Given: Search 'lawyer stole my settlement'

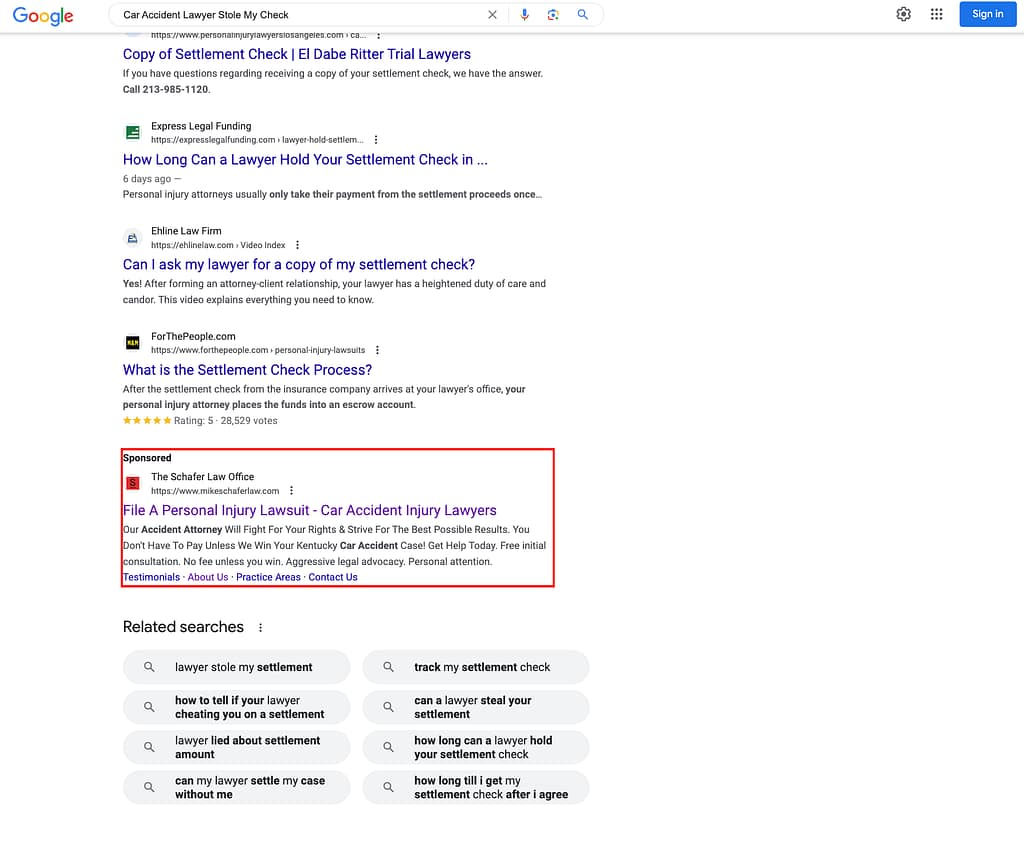Looking at the screenshot, I should point(236,667).
